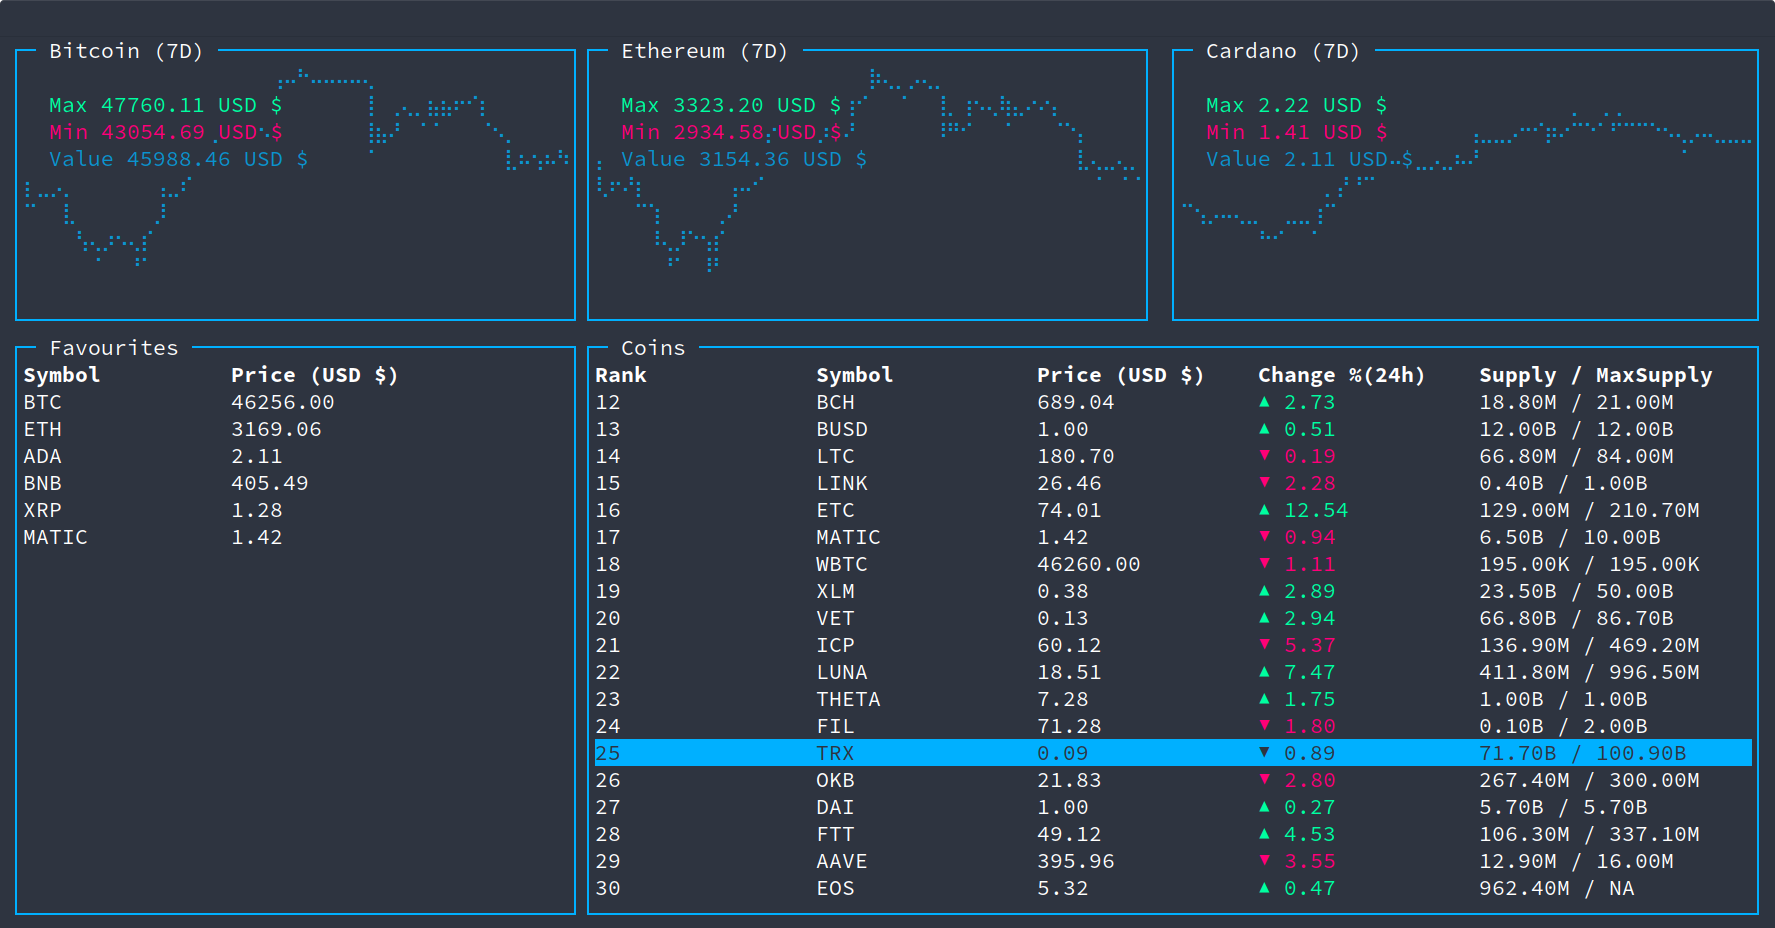Select the LINK symbol in Coins table
This screenshot has width=1775, height=928.
click(x=842, y=483)
